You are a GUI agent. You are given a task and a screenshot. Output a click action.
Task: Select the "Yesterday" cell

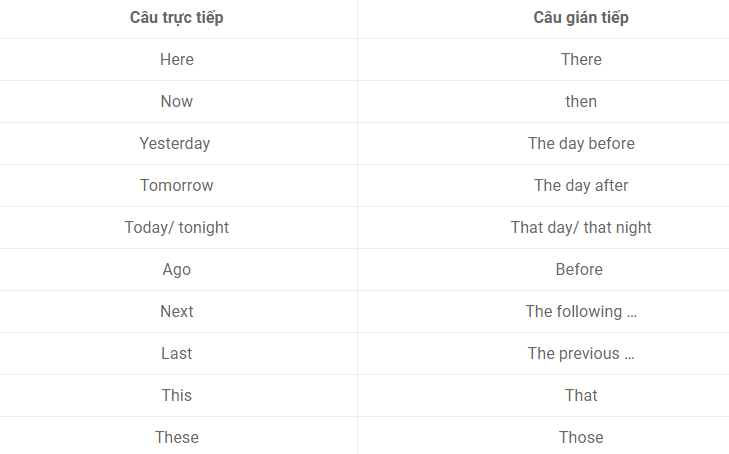coord(177,144)
